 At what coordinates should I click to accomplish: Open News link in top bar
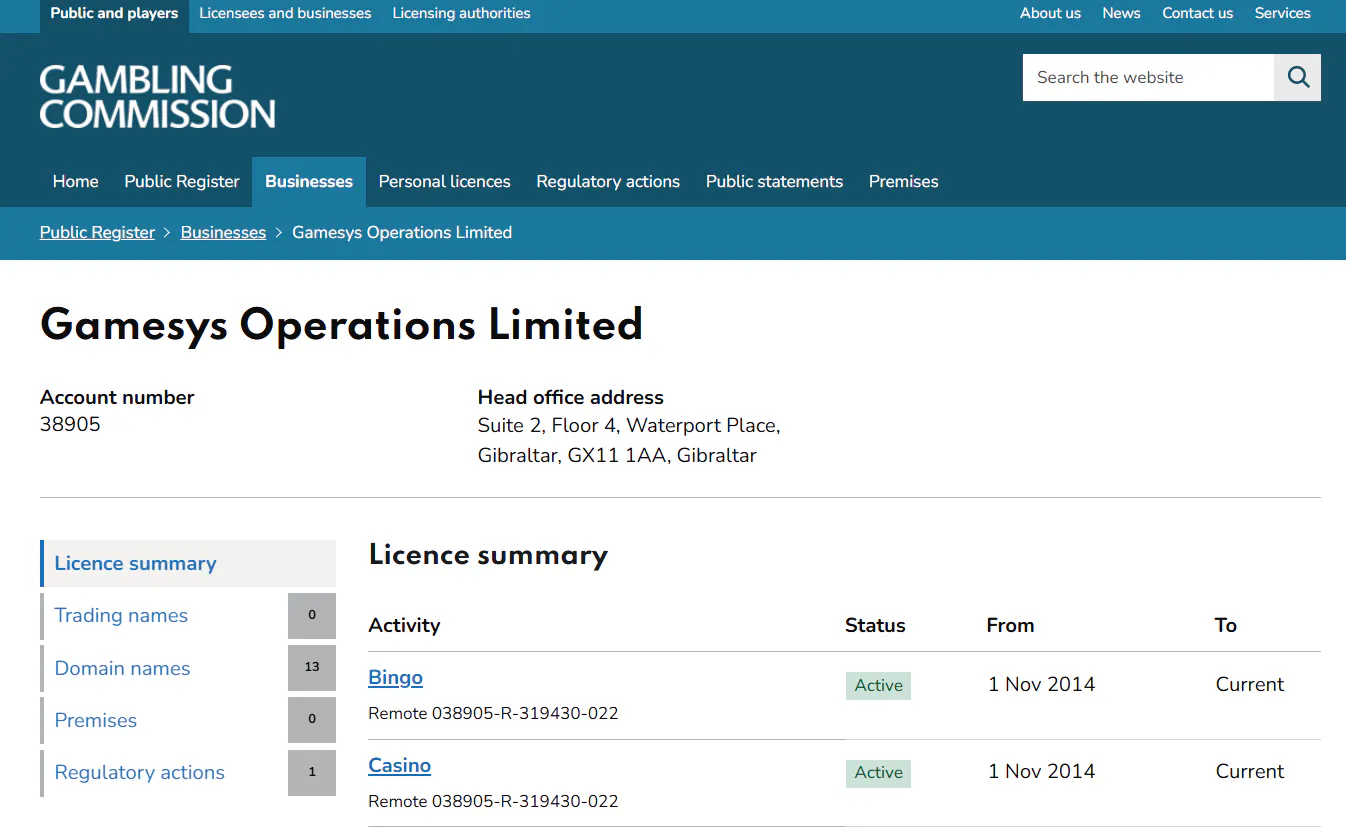click(1121, 14)
